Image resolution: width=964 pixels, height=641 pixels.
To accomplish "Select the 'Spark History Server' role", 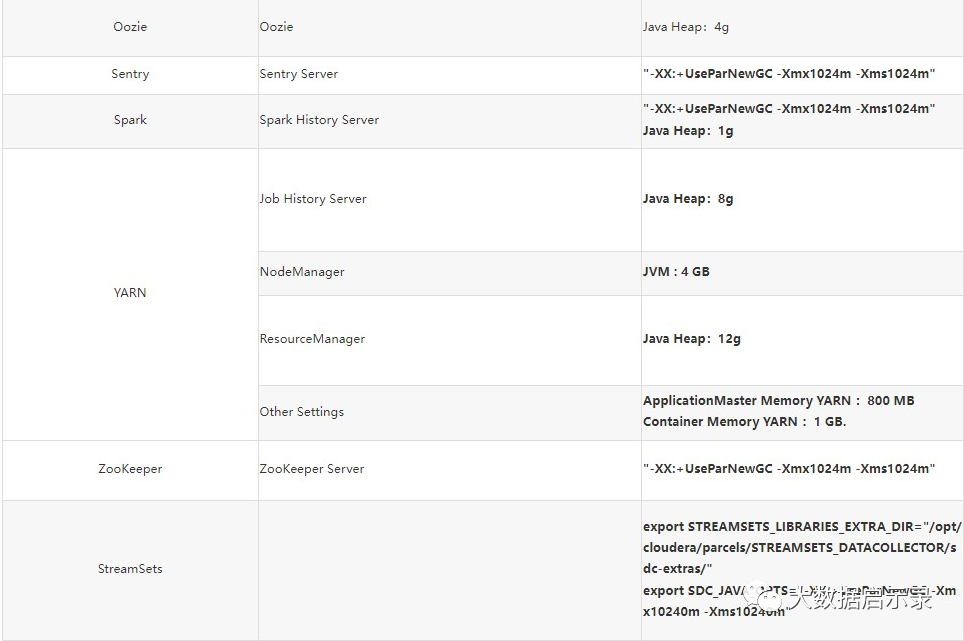I will point(319,120).
